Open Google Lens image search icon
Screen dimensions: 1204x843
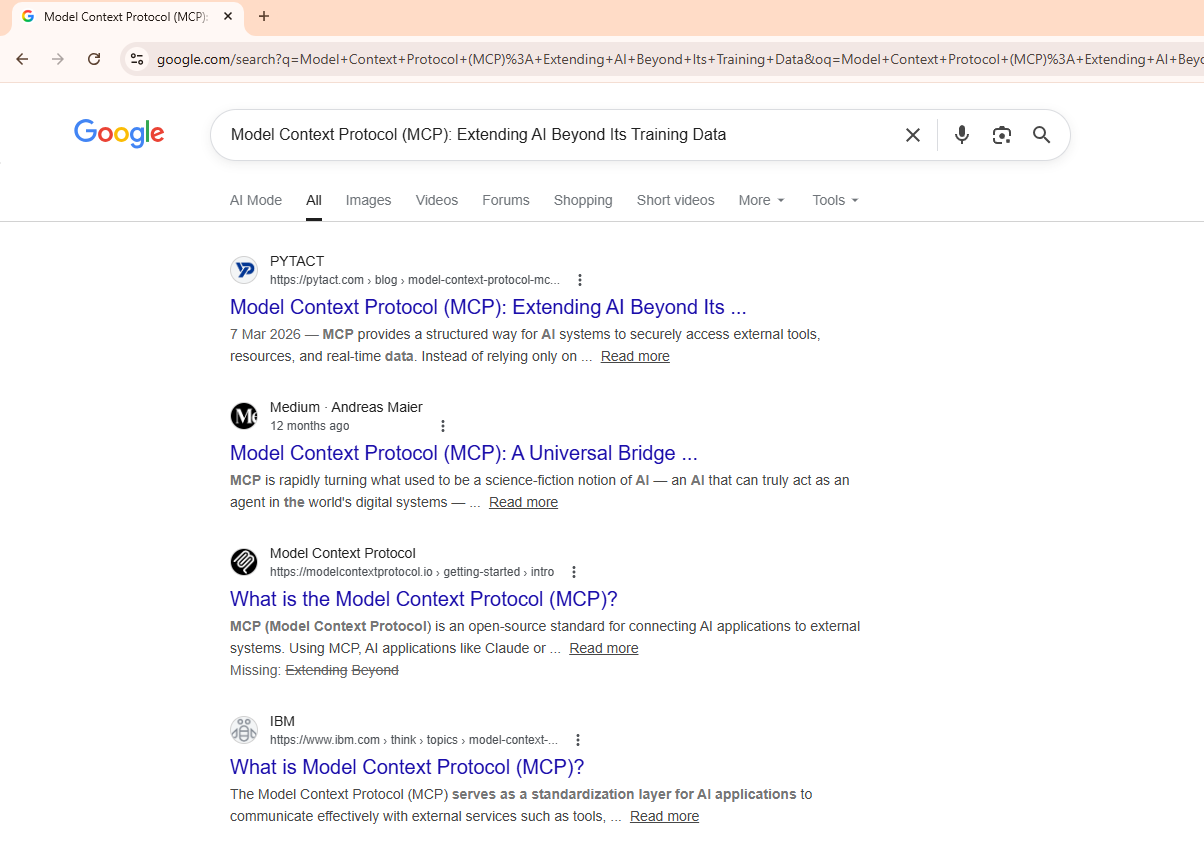click(x=1001, y=135)
